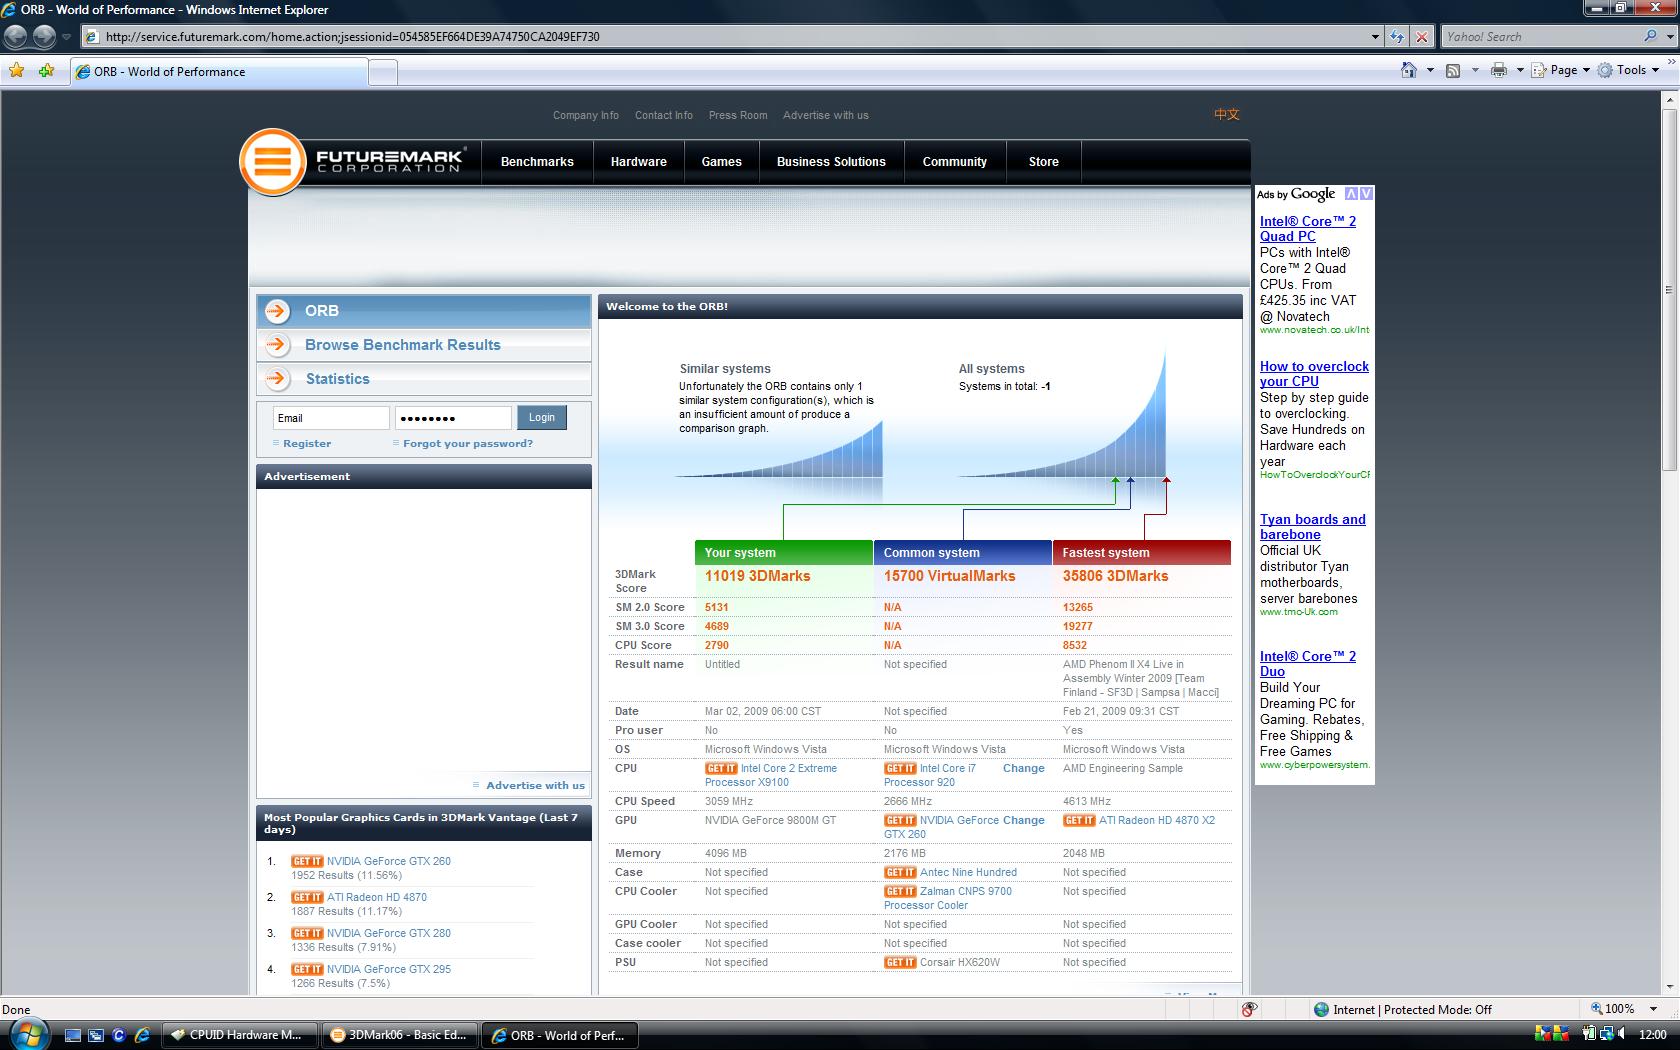Switch to CPUID Hardware Monitor taskbar button
This screenshot has height=1050, width=1680.
click(x=242, y=1035)
